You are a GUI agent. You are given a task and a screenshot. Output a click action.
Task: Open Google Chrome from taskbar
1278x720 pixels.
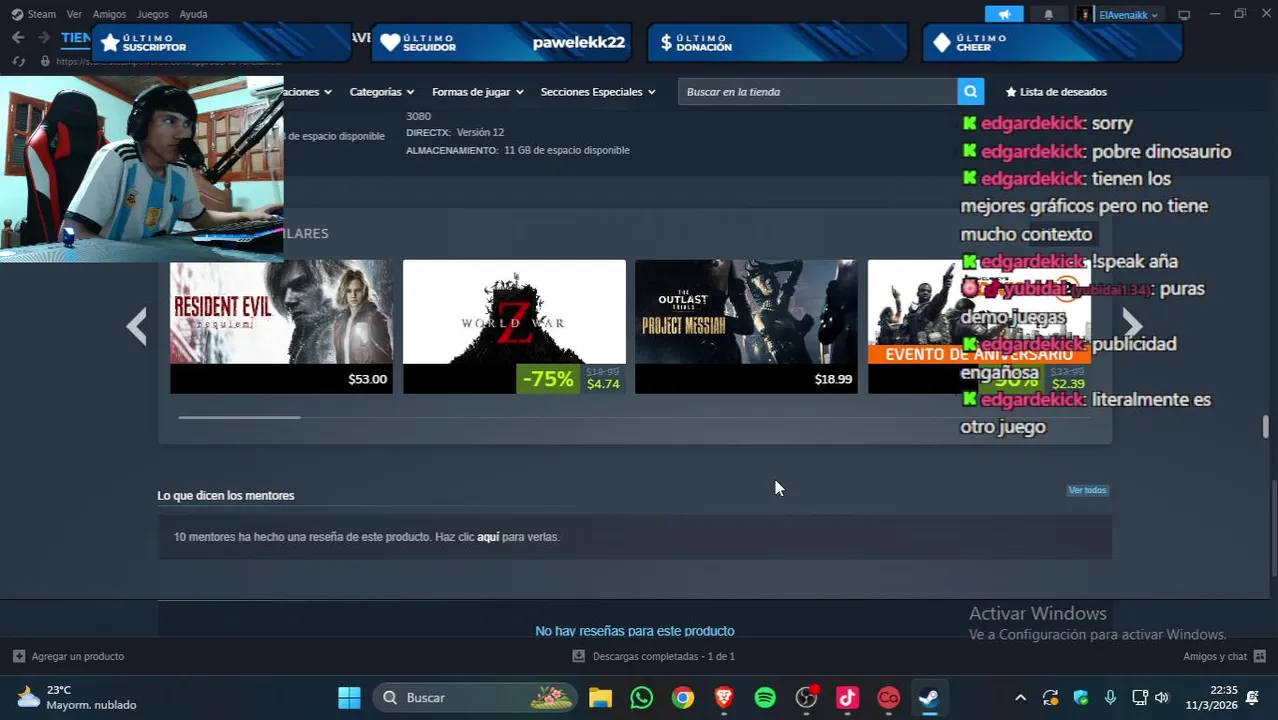pos(683,698)
